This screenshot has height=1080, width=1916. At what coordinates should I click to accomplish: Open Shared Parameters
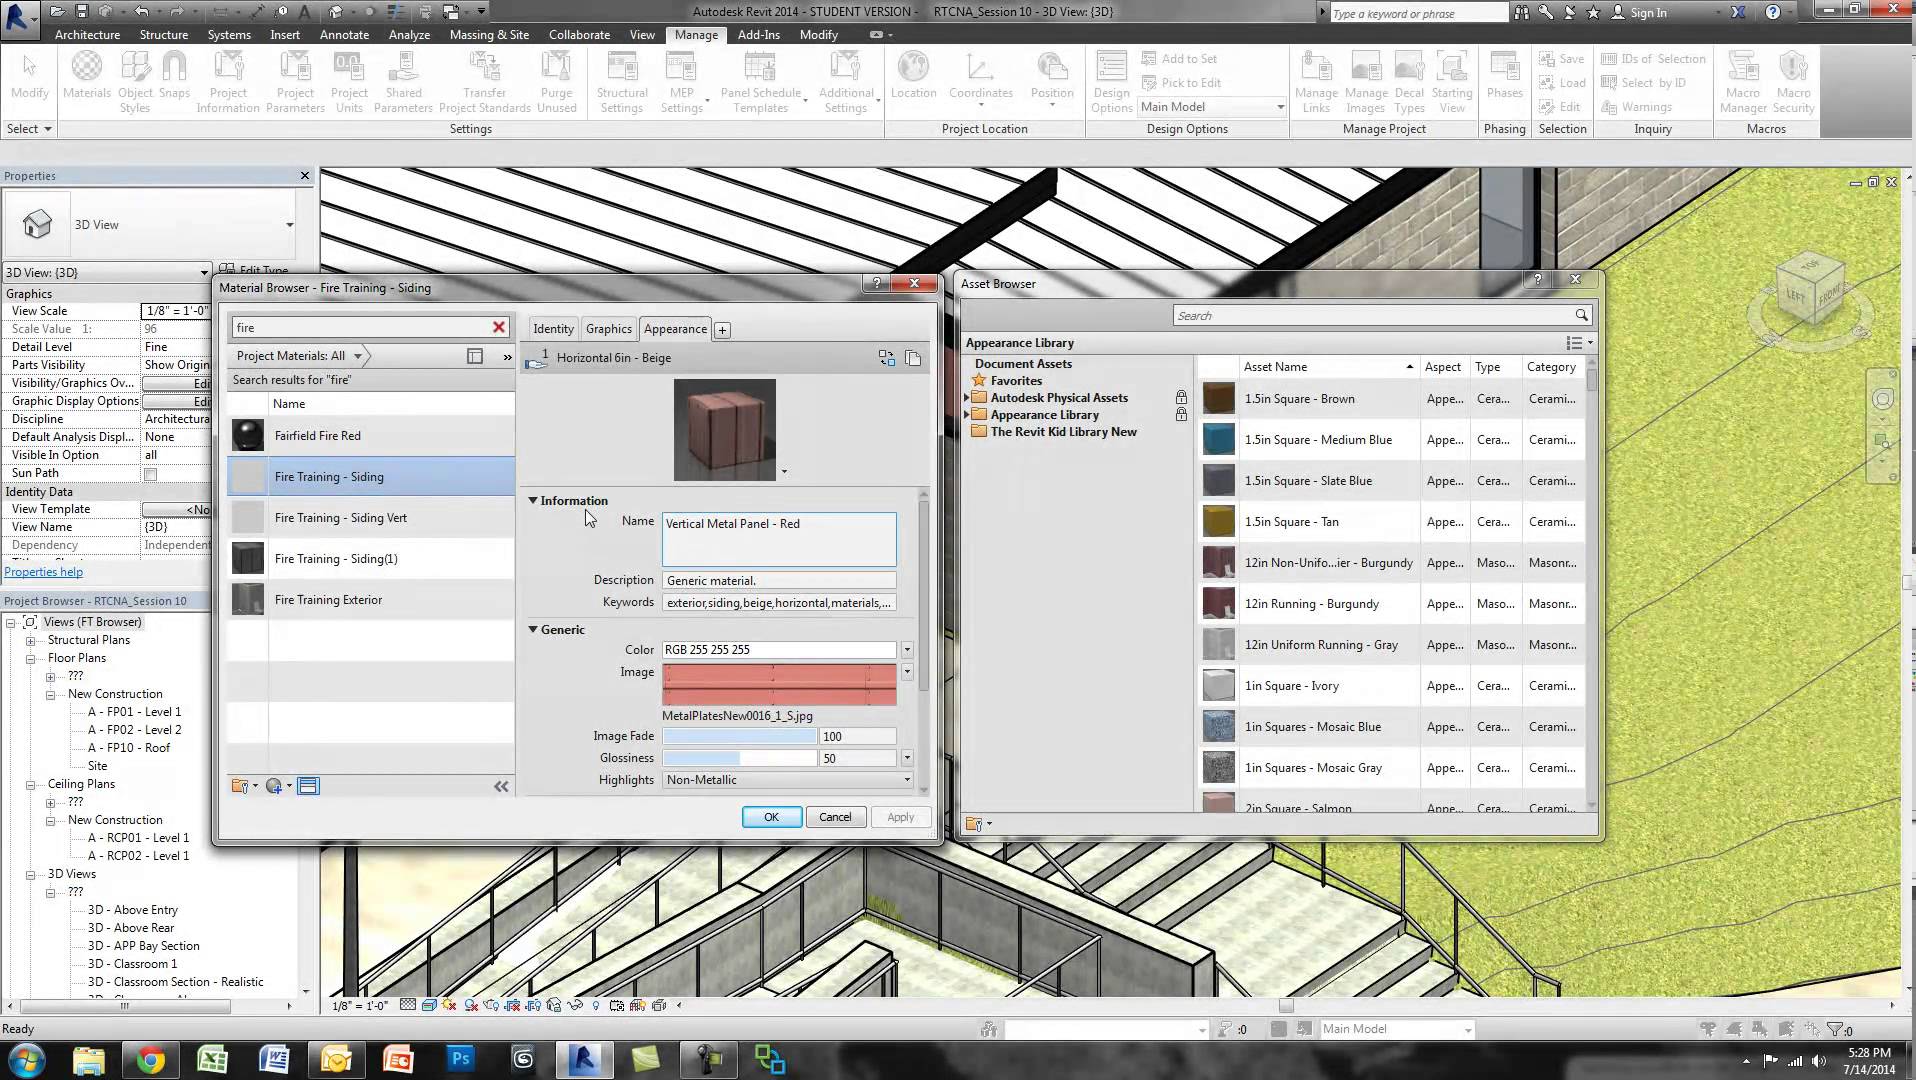click(x=403, y=82)
